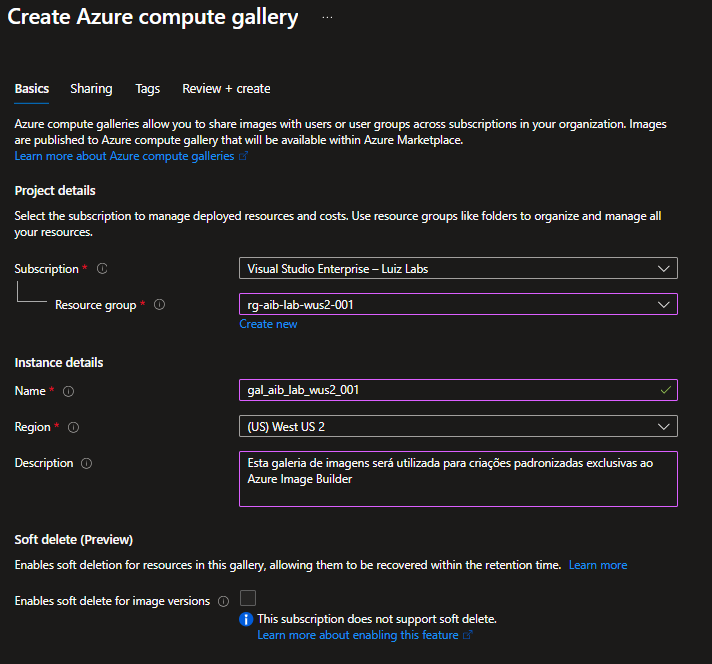
Task: Open the Resource group dropdown
Action: 458,304
